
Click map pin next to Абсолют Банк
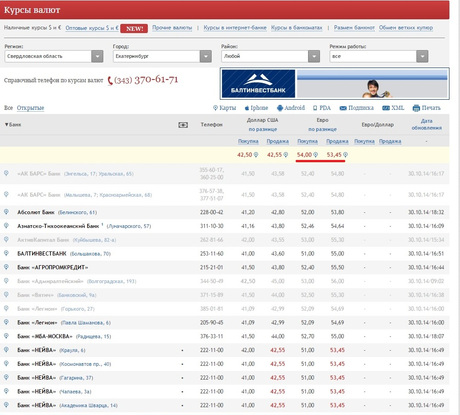(x=6, y=212)
